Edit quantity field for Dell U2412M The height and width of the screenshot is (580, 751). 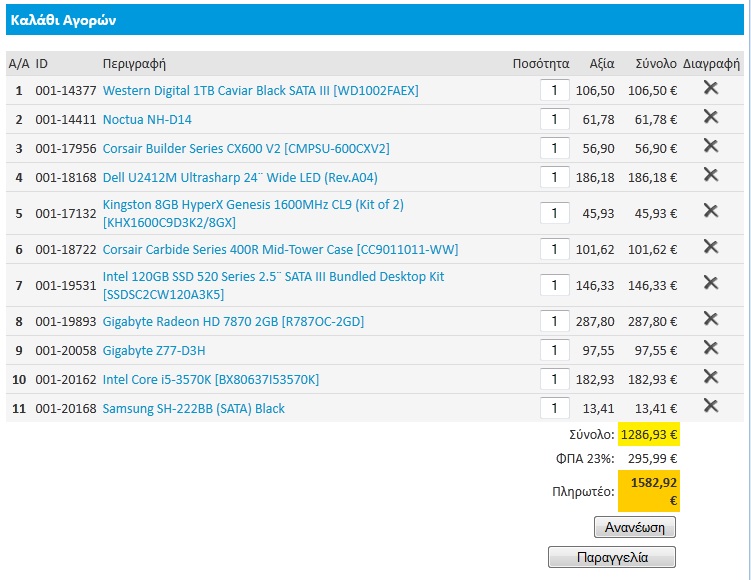pyautogui.click(x=555, y=177)
